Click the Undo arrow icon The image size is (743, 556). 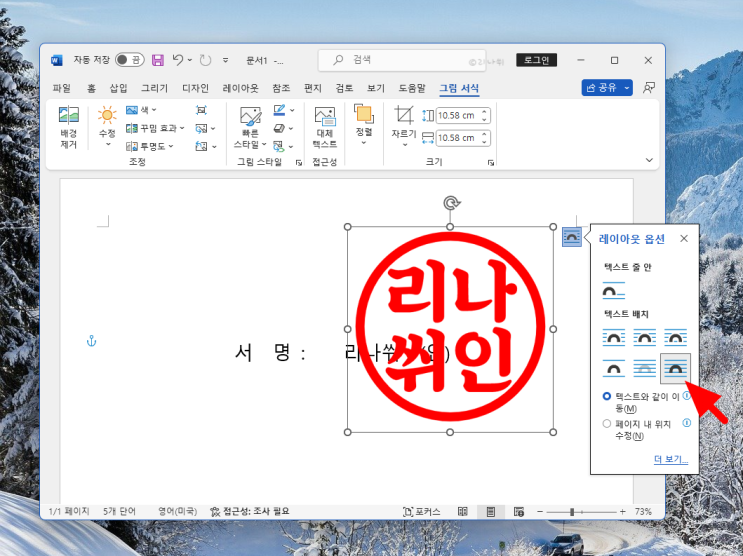178,60
